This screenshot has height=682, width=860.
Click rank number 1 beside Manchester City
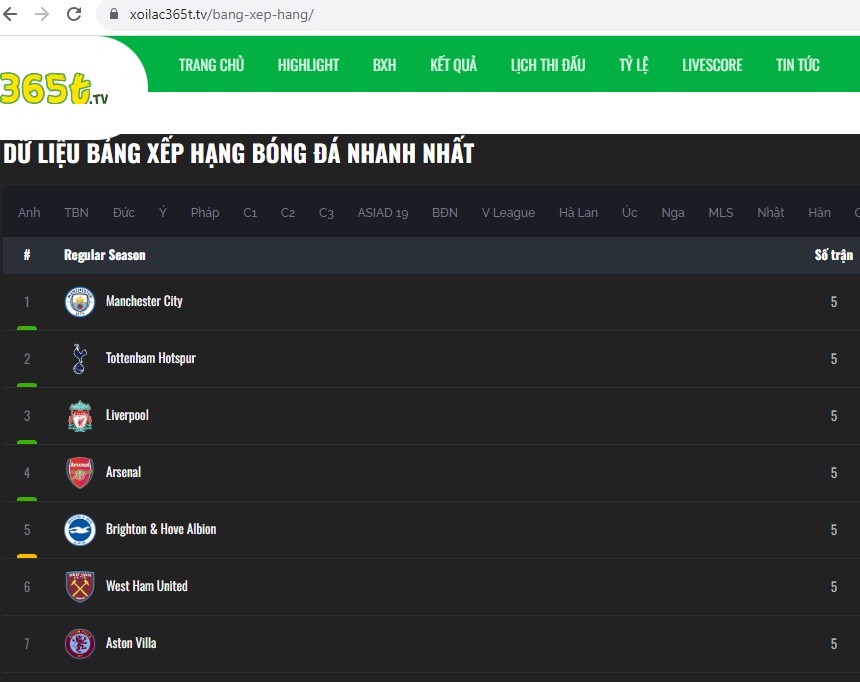27,302
